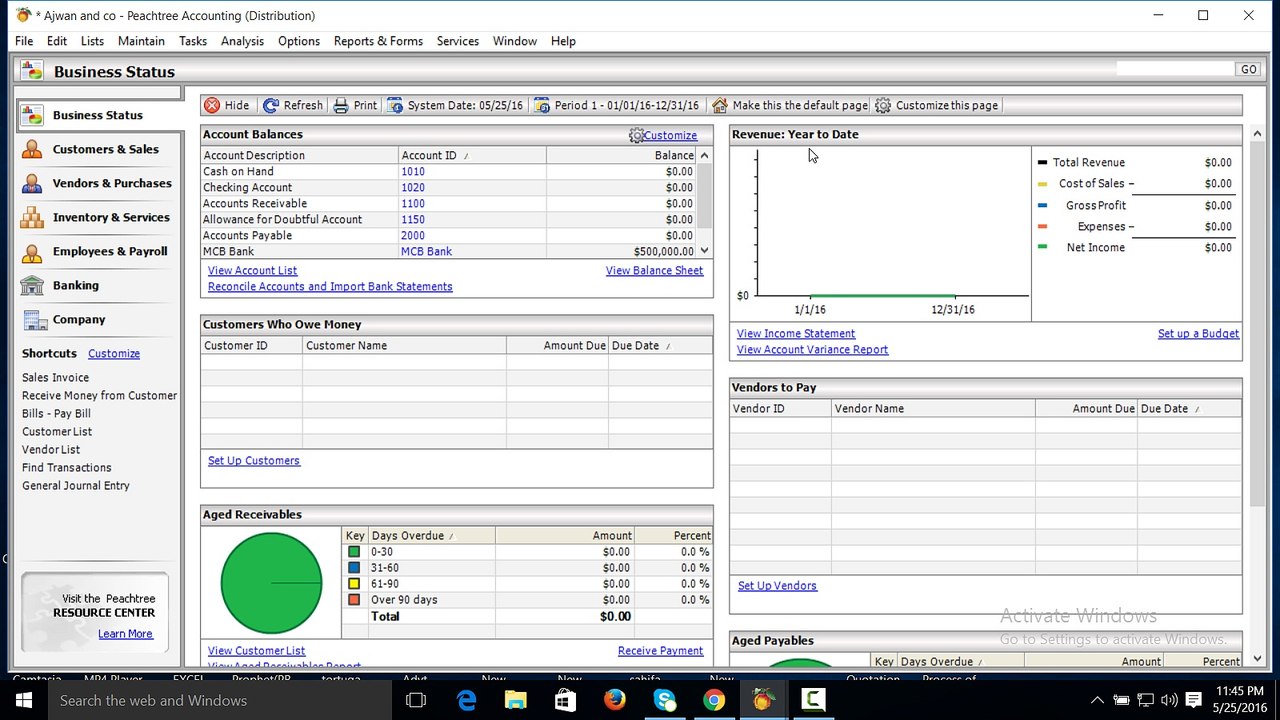
Task: Click the green 0-30 days key swatch
Action: pos(354,552)
